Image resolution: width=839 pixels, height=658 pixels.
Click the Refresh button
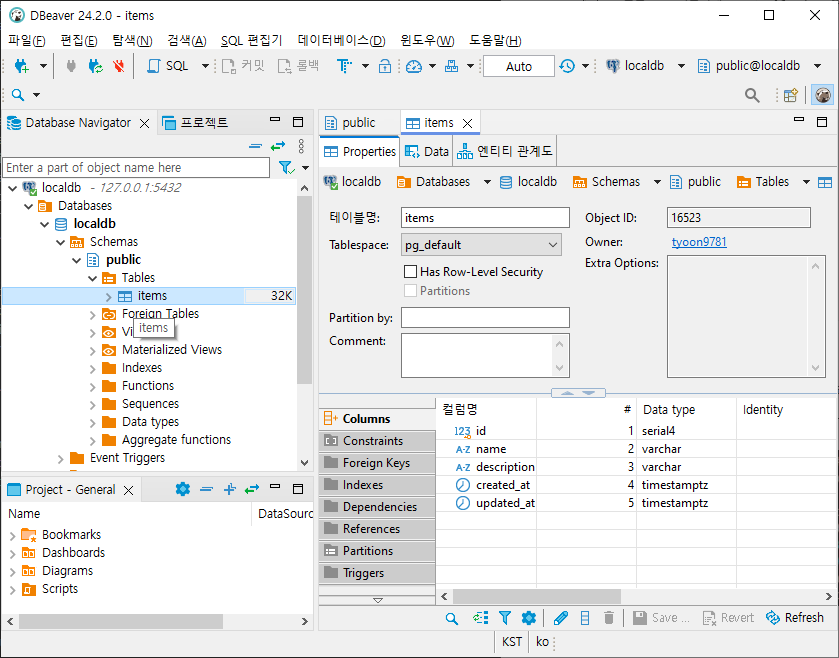click(795, 618)
